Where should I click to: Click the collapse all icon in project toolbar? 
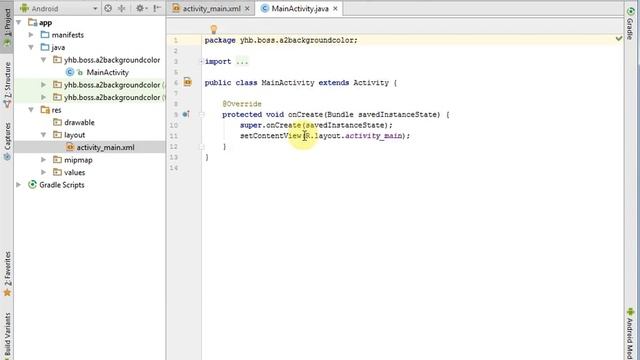(x=122, y=8)
